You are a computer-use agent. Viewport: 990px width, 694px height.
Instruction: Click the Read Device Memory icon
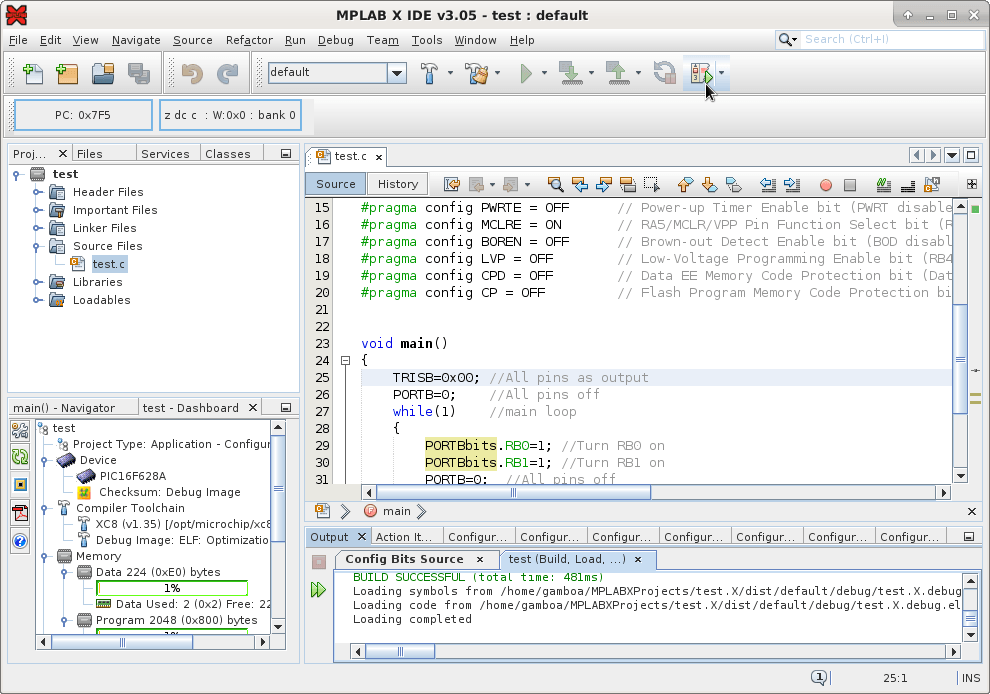[617, 73]
